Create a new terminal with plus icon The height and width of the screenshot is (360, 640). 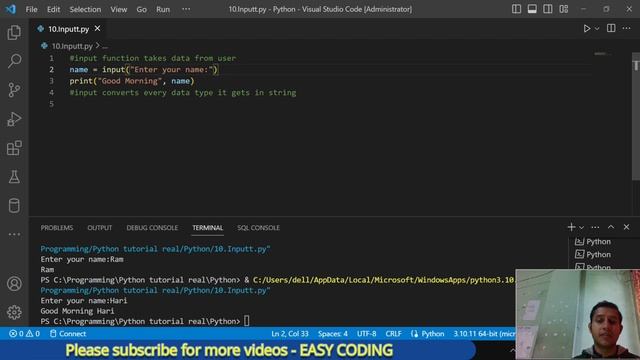[571, 227]
